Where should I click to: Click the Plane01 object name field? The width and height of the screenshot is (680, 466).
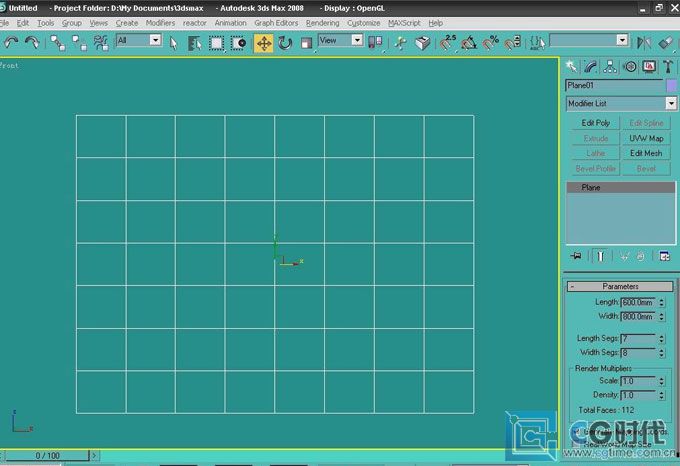(x=615, y=85)
